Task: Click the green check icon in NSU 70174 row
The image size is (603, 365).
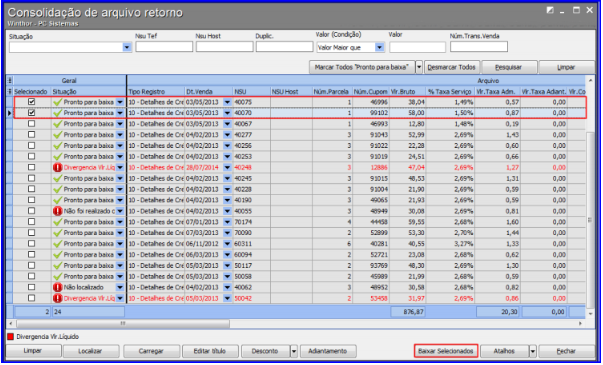Action: (58, 222)
